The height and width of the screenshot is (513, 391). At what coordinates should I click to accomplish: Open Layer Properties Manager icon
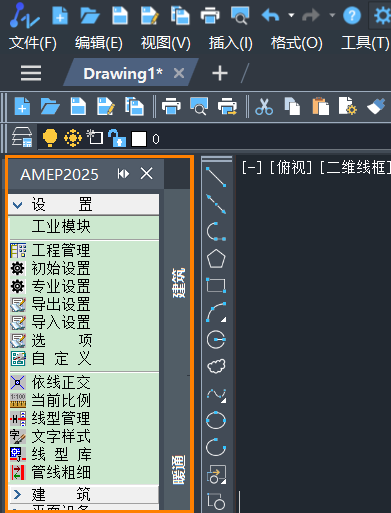22,137
